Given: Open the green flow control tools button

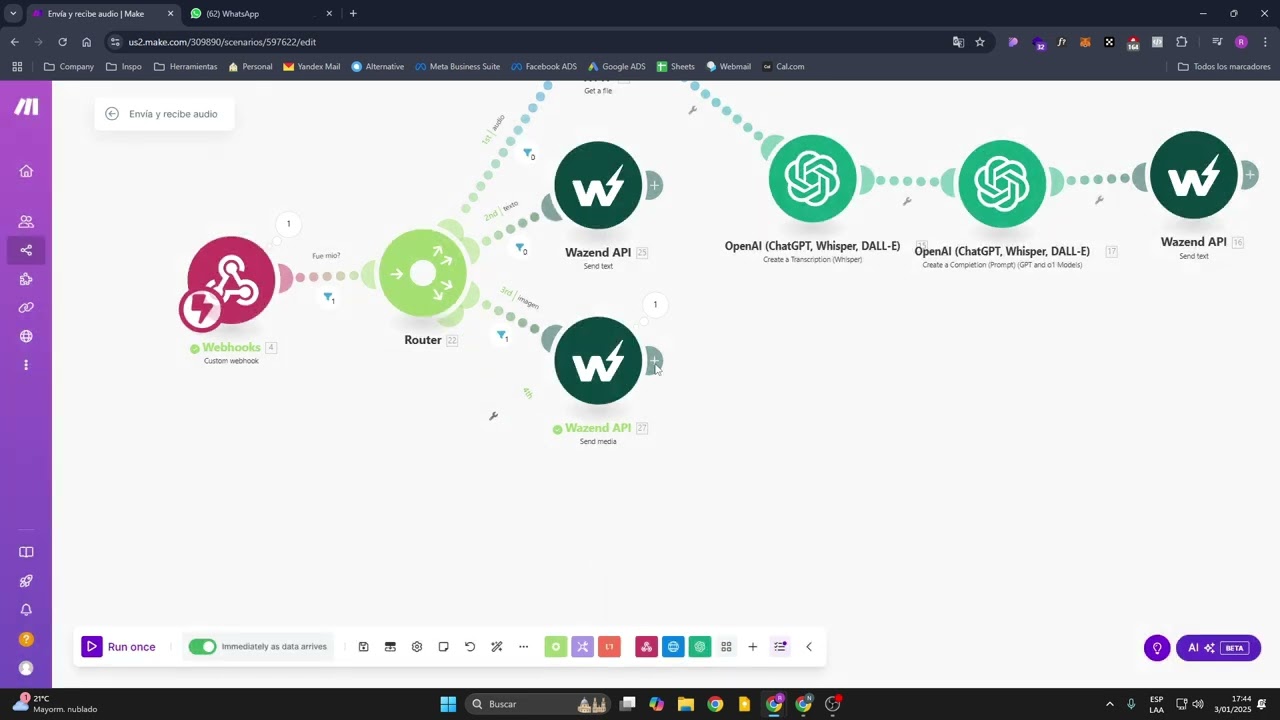Looking at the screenshot, I should pyautogui.click(x=556, y=647).
